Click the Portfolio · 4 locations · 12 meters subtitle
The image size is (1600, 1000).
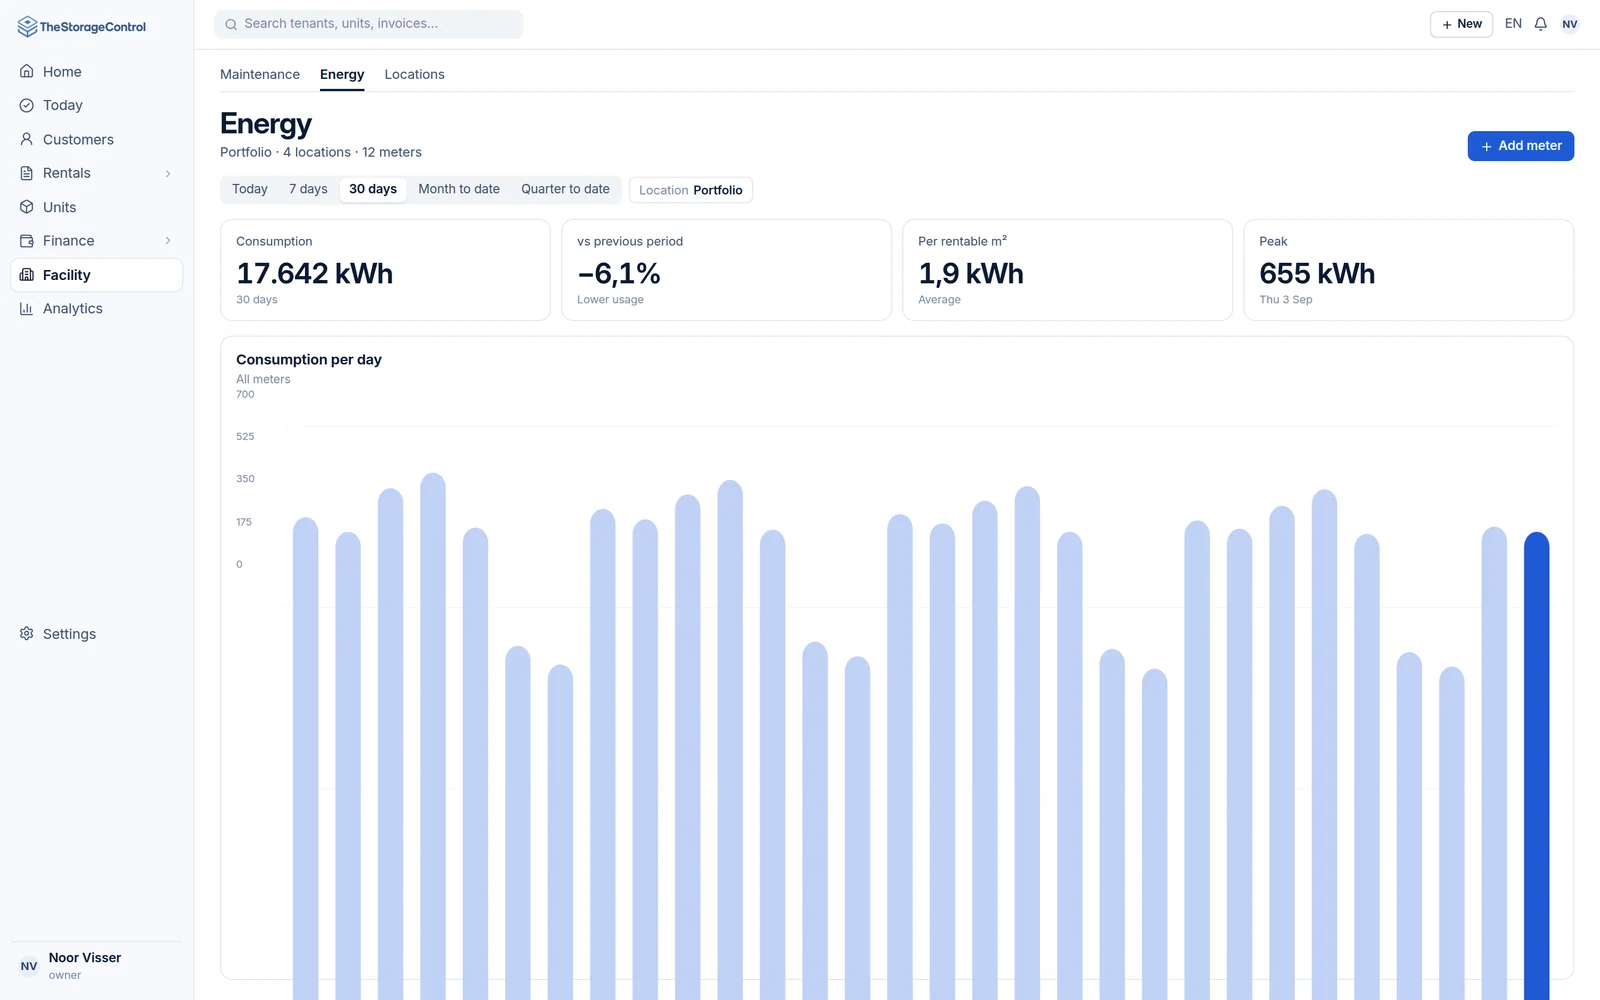[321, 153]
